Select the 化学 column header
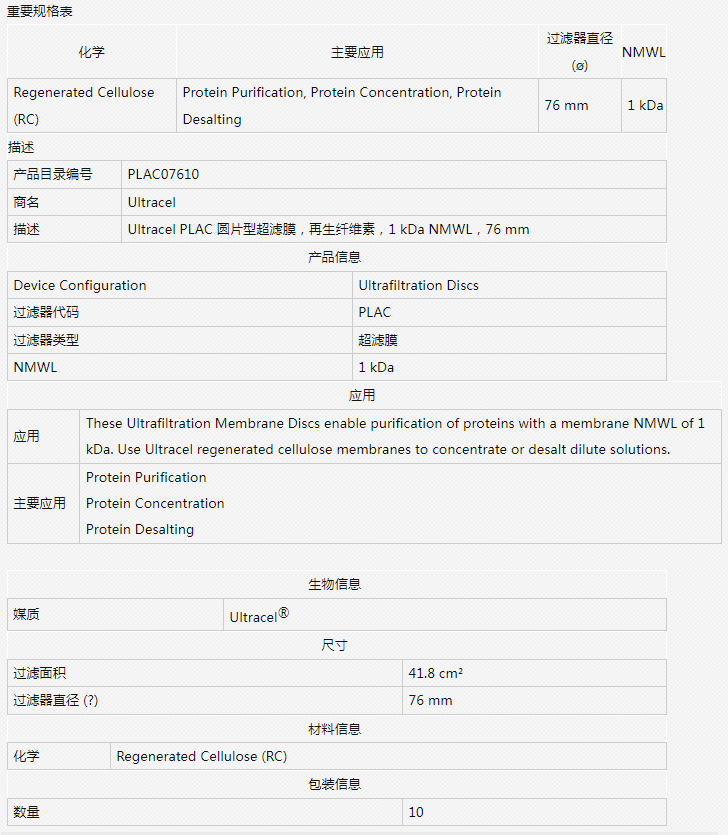The width and height of the screenshot is (728, 835). [x=92, y=52]
